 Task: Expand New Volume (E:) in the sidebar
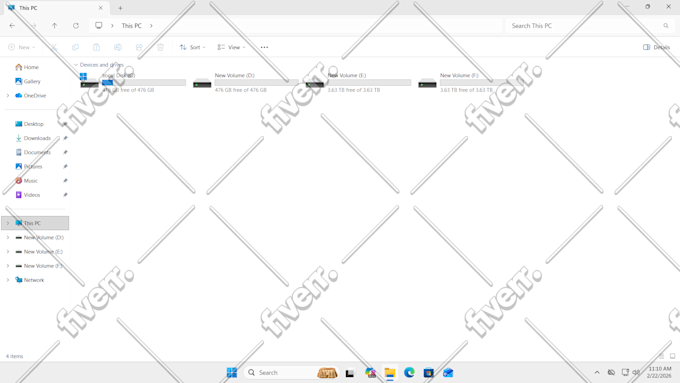click(x=8, y=252)
